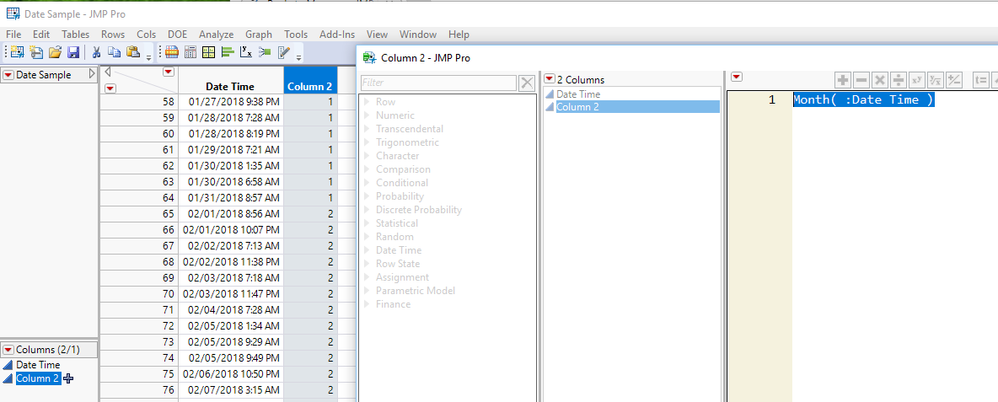The width and height of the screenshot is (998, 402).
Task: Click the plus operator button in formula editor
Action: pyautogui.click(x=843, y=80)
